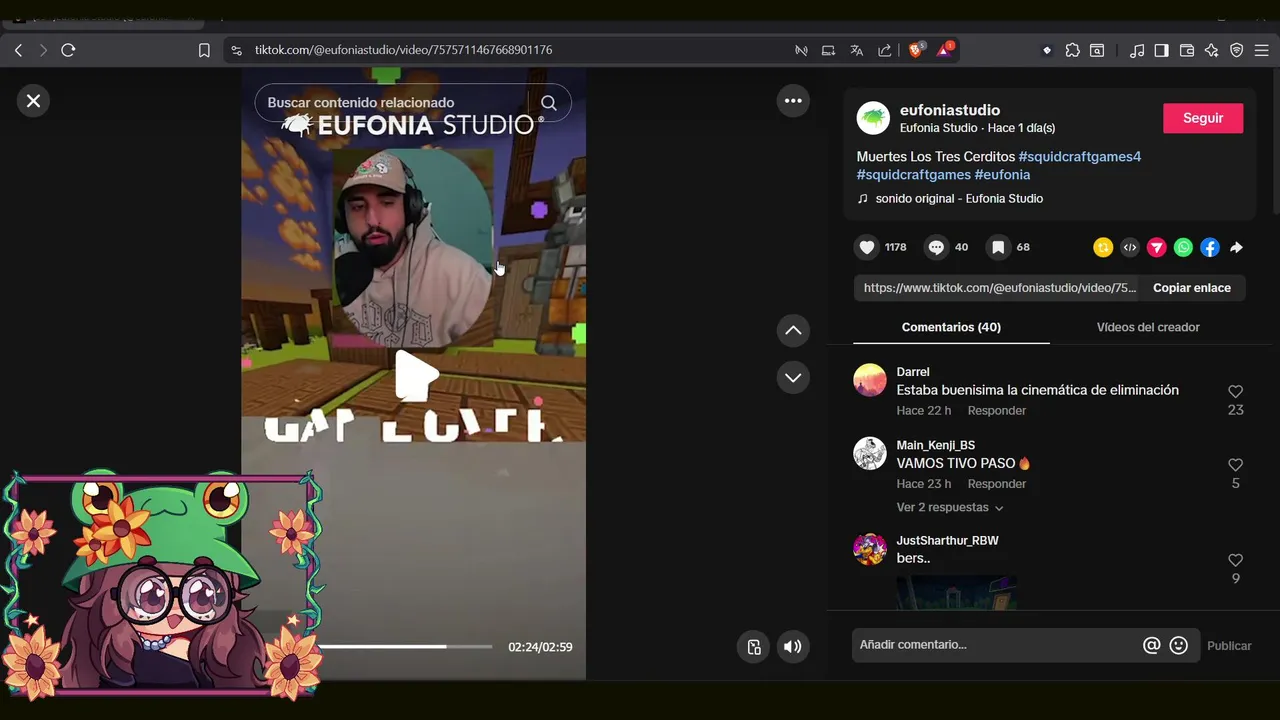Open comments via the speech bubble icon
Viewport: 1280px width, 720px height.
pyautogui.click(x=936, y=247)
